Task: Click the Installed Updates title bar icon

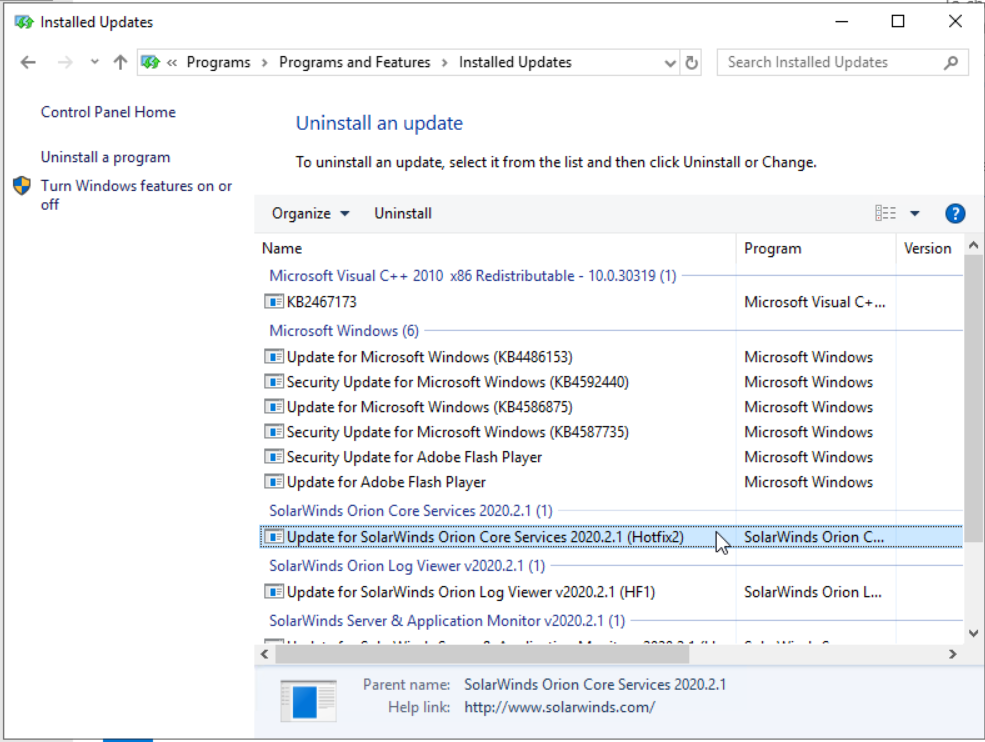Action: tap(24, 22)
